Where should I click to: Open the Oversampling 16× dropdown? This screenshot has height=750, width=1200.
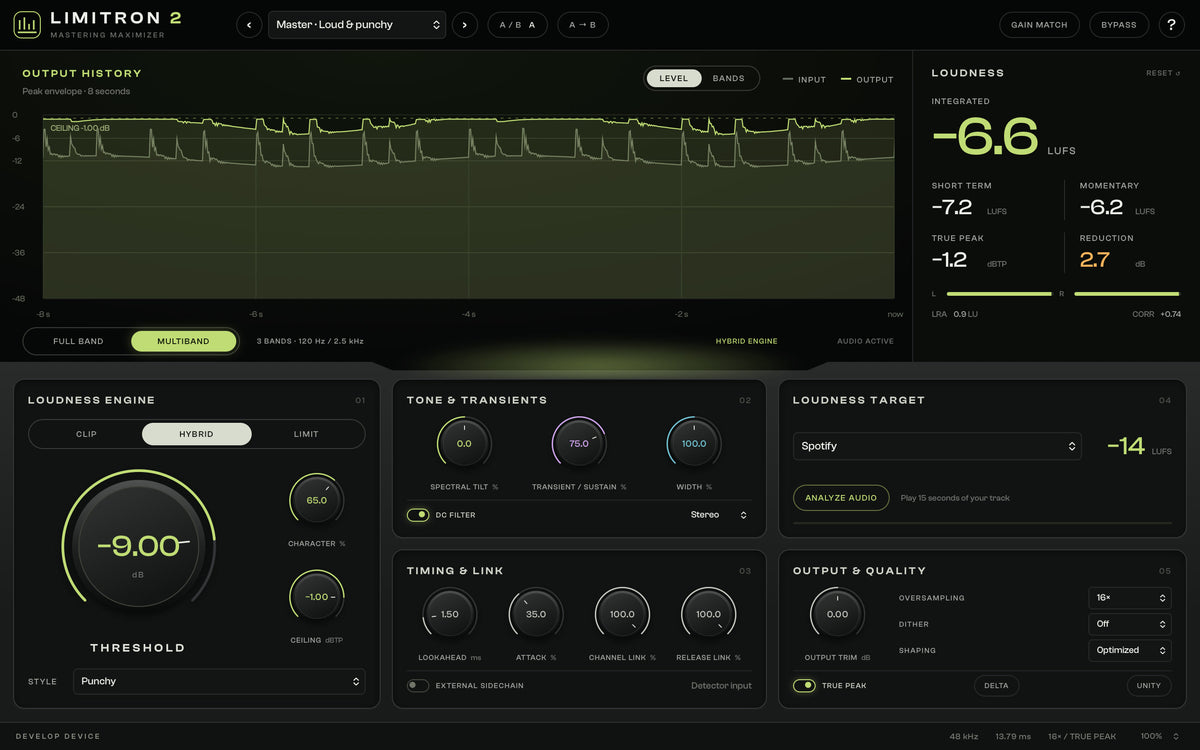click(1130, 598)
